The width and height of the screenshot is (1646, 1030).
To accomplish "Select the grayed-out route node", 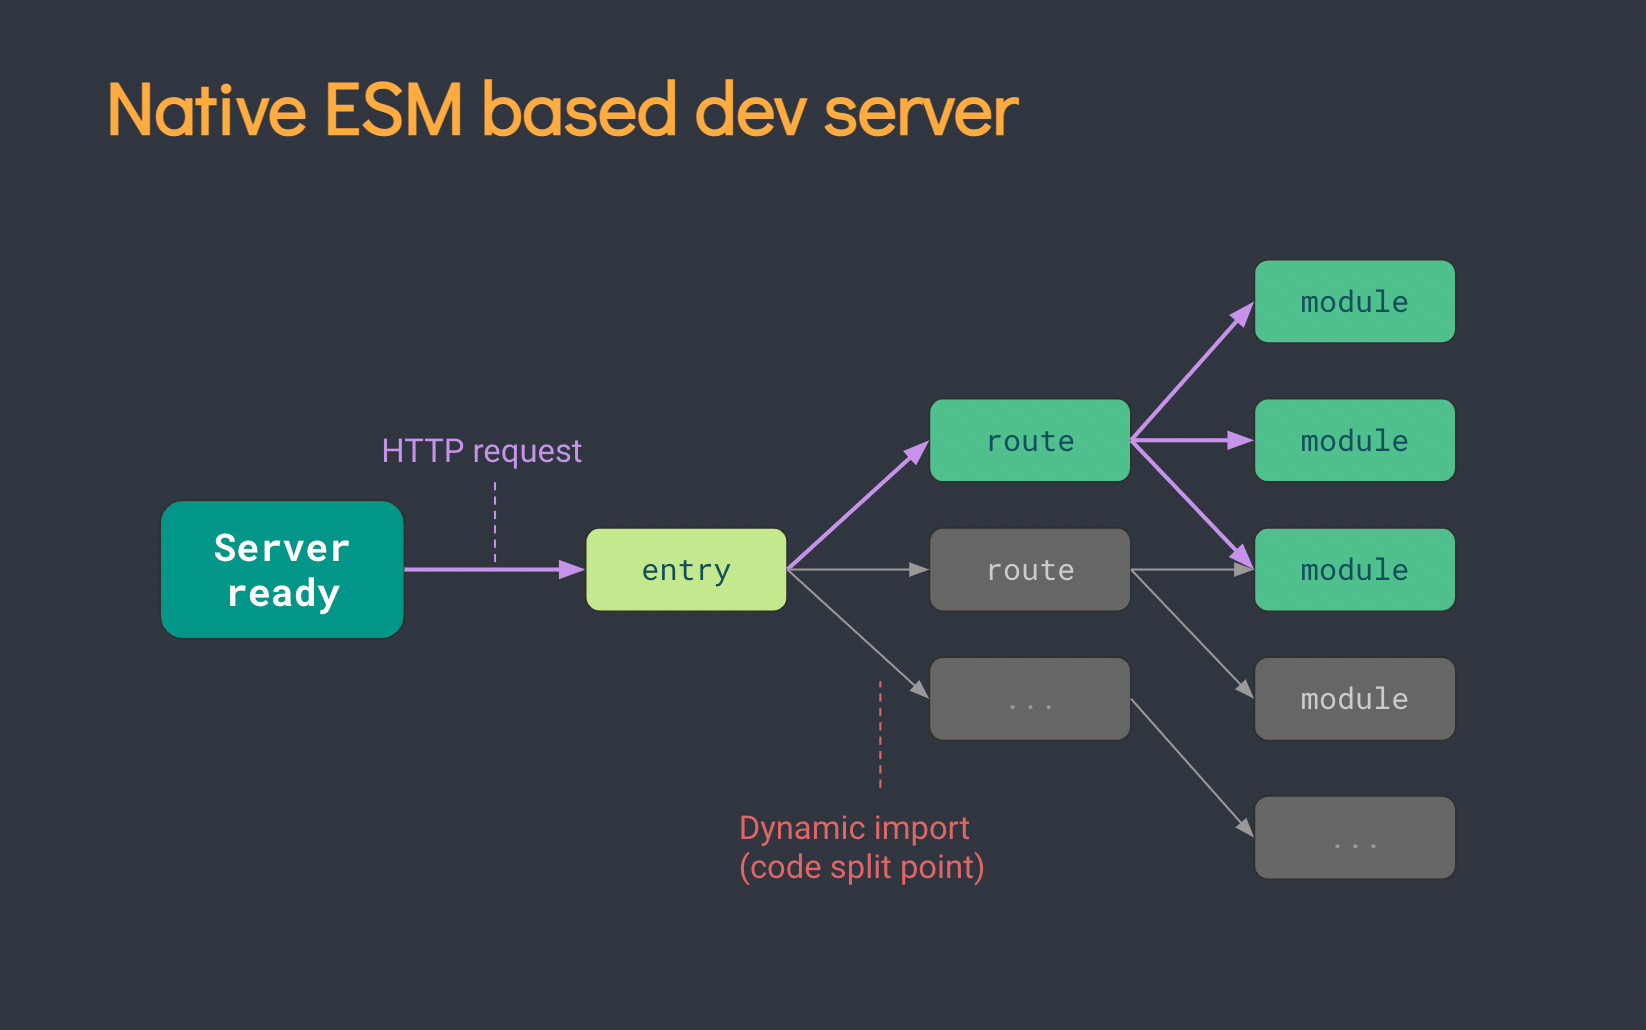I will [x=1029, y=569].
